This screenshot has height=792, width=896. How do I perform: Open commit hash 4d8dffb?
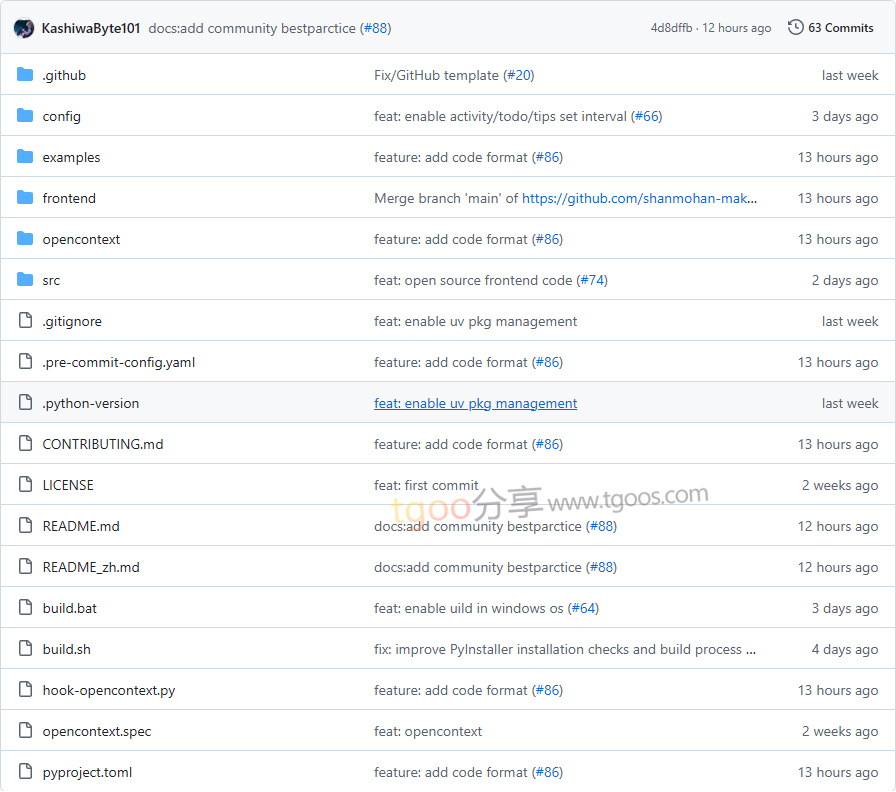671,28
